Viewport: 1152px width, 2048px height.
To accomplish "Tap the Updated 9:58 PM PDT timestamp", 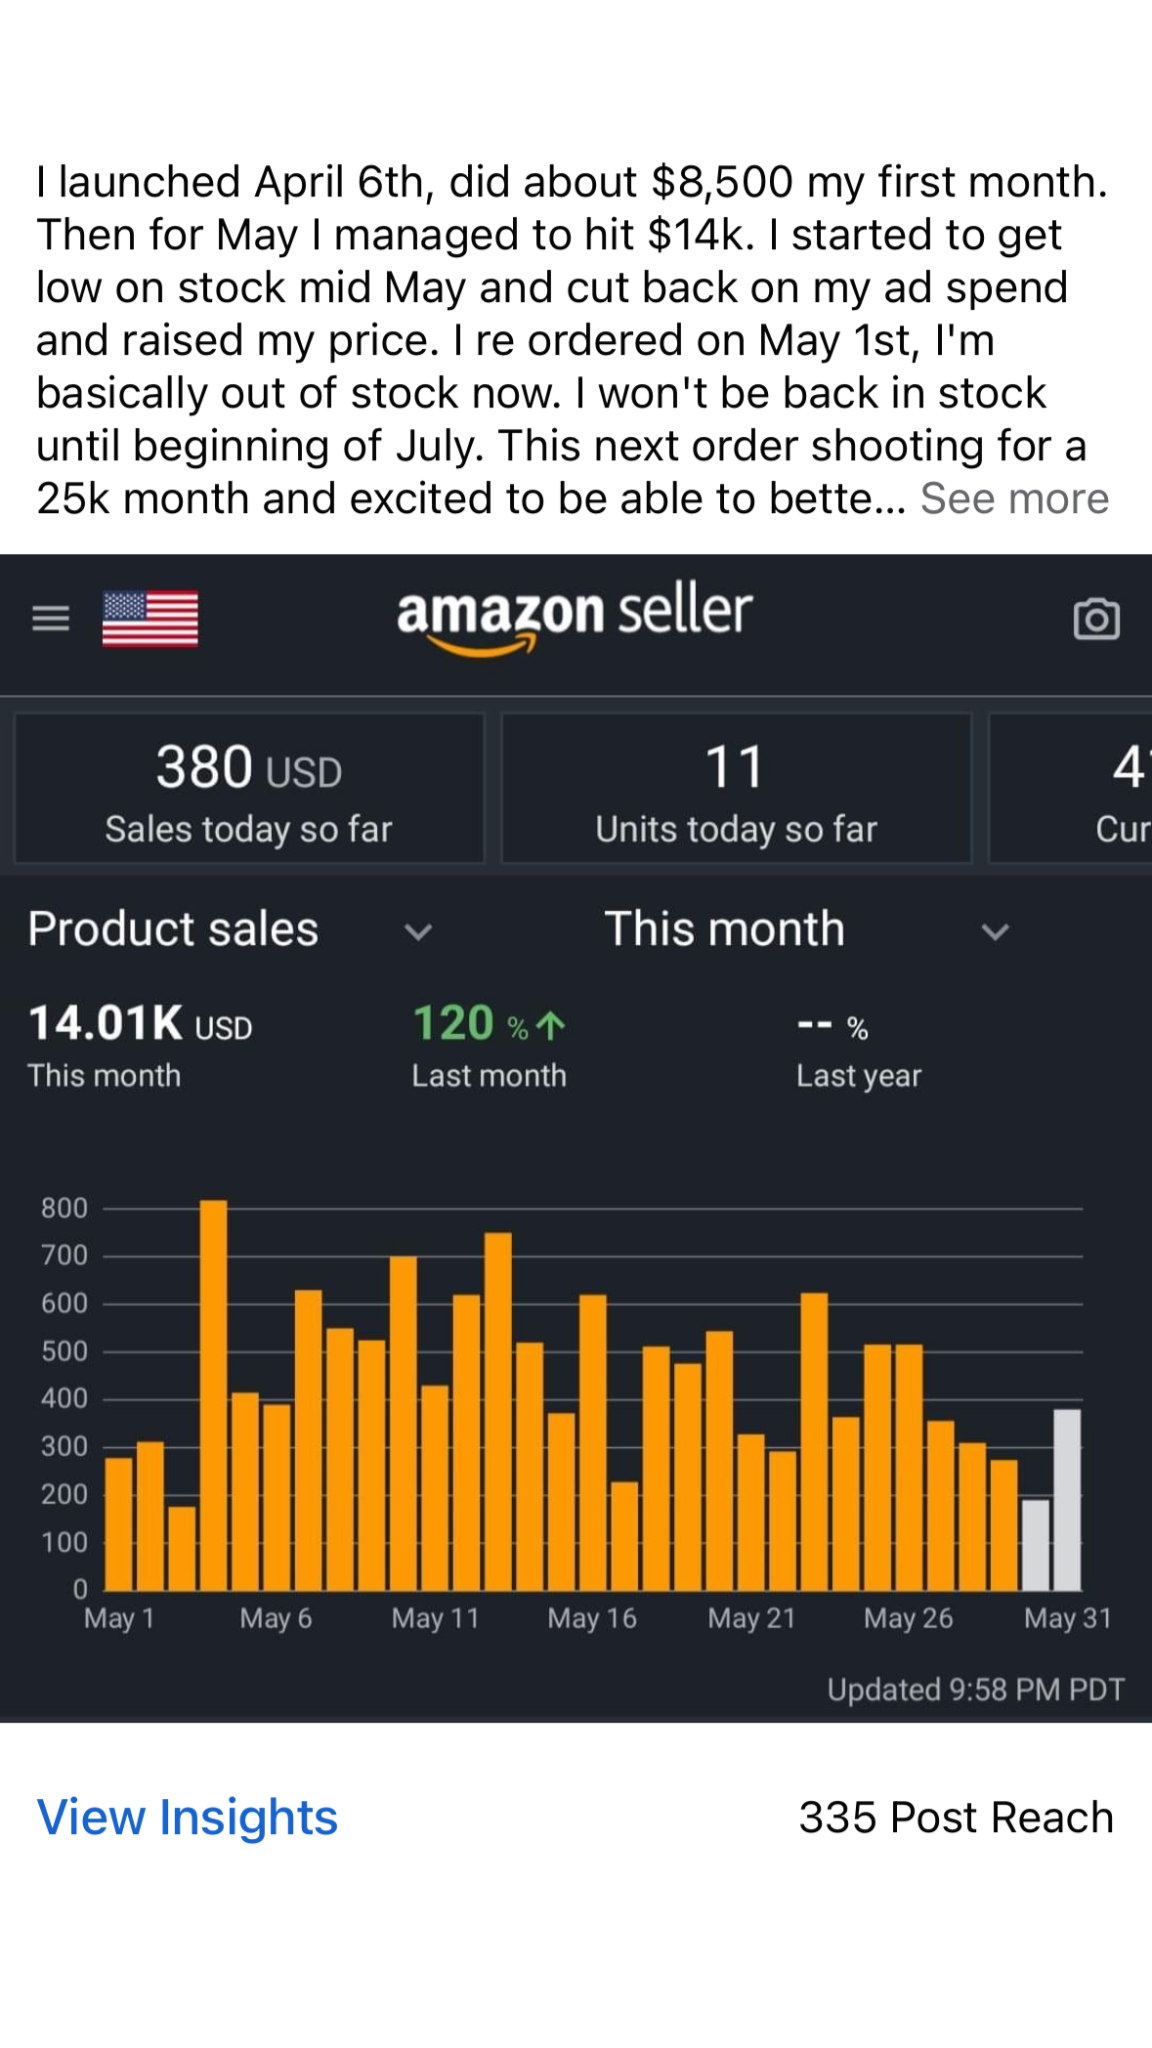I will pos(975,1690).
